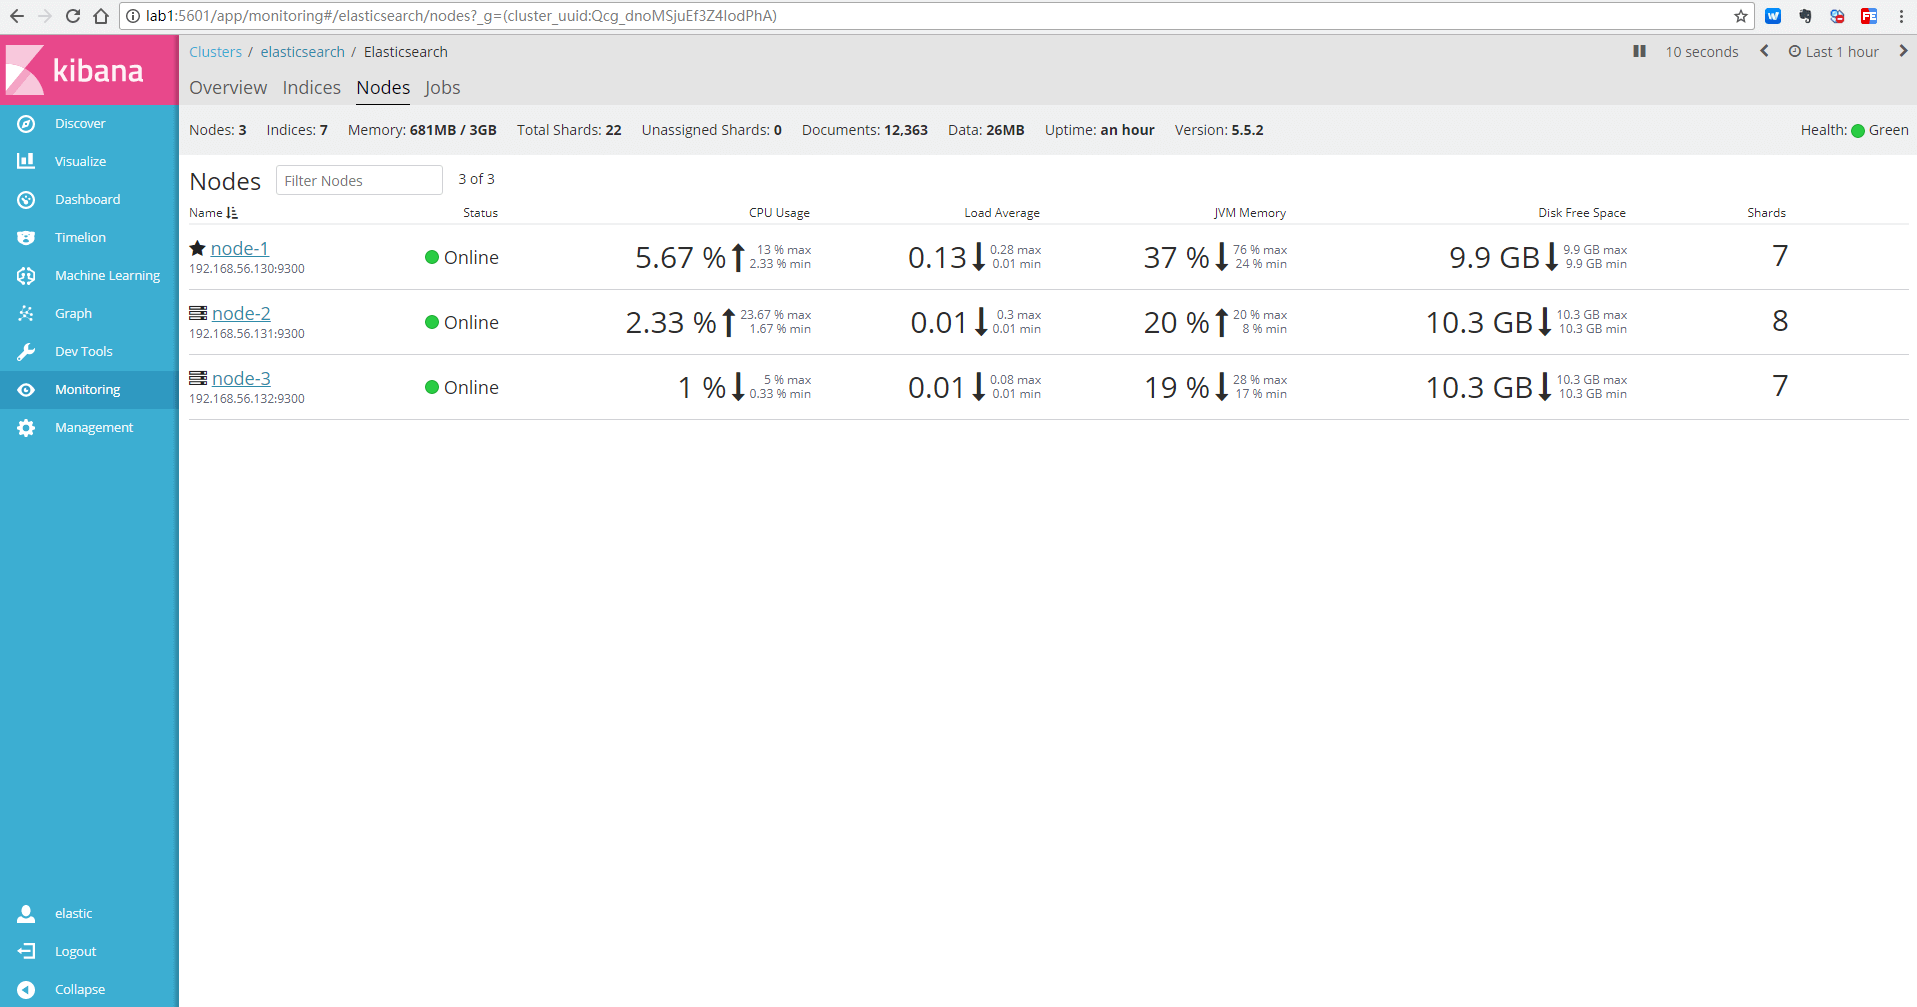The image size is (1917, 1007).
Task: Click the Collapse sidebar arrow icon
Action: [x=26, y=990]
